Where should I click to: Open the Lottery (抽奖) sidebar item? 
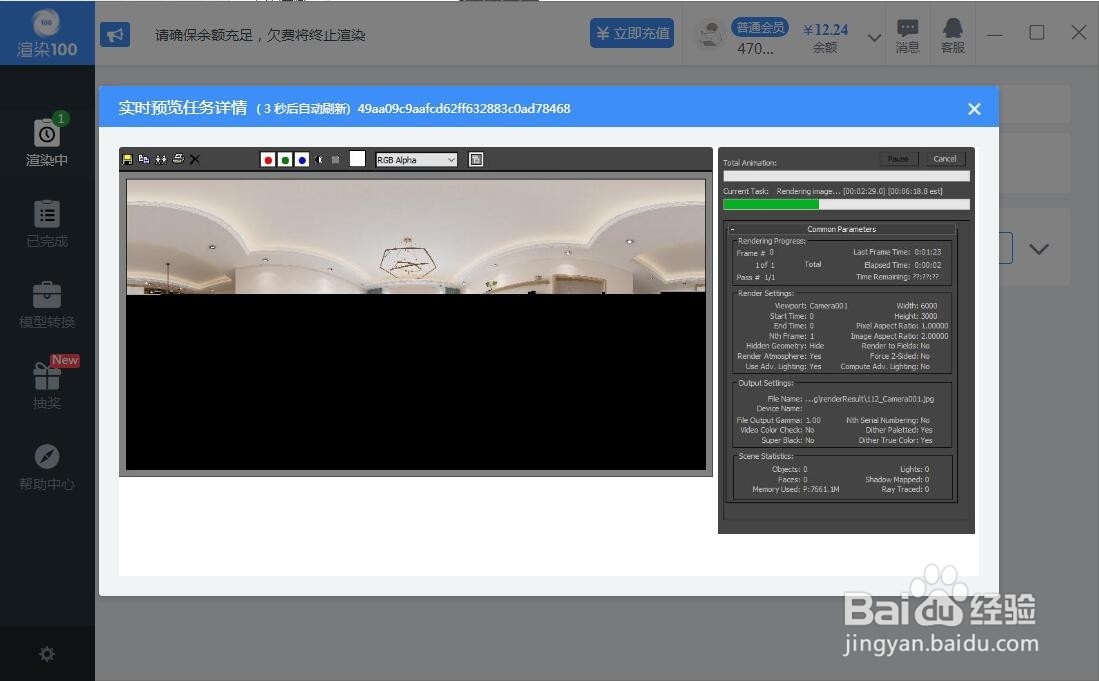click(47, 384)
